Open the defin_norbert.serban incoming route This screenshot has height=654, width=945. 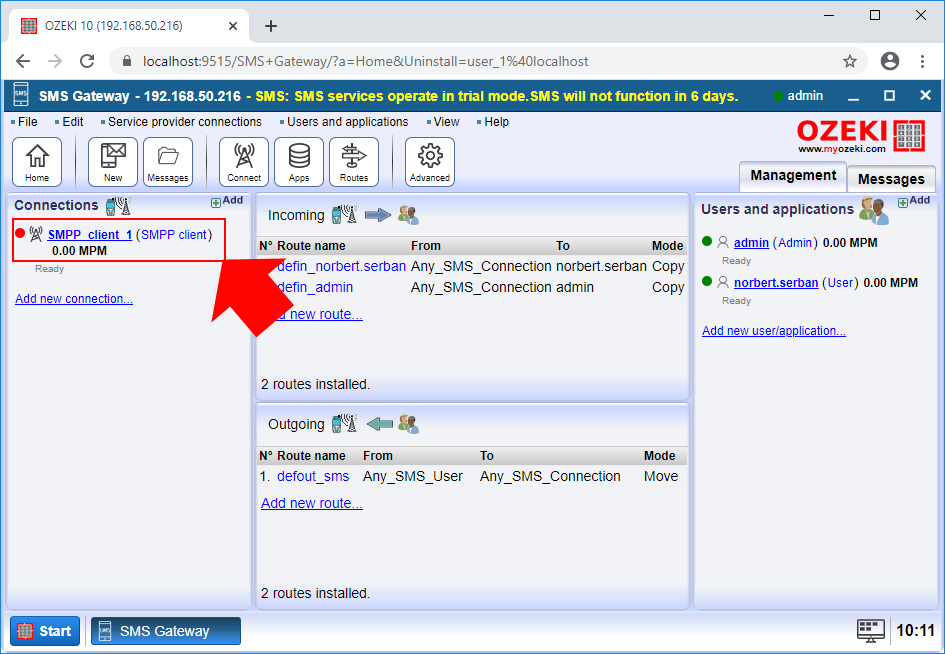(341, 266)
